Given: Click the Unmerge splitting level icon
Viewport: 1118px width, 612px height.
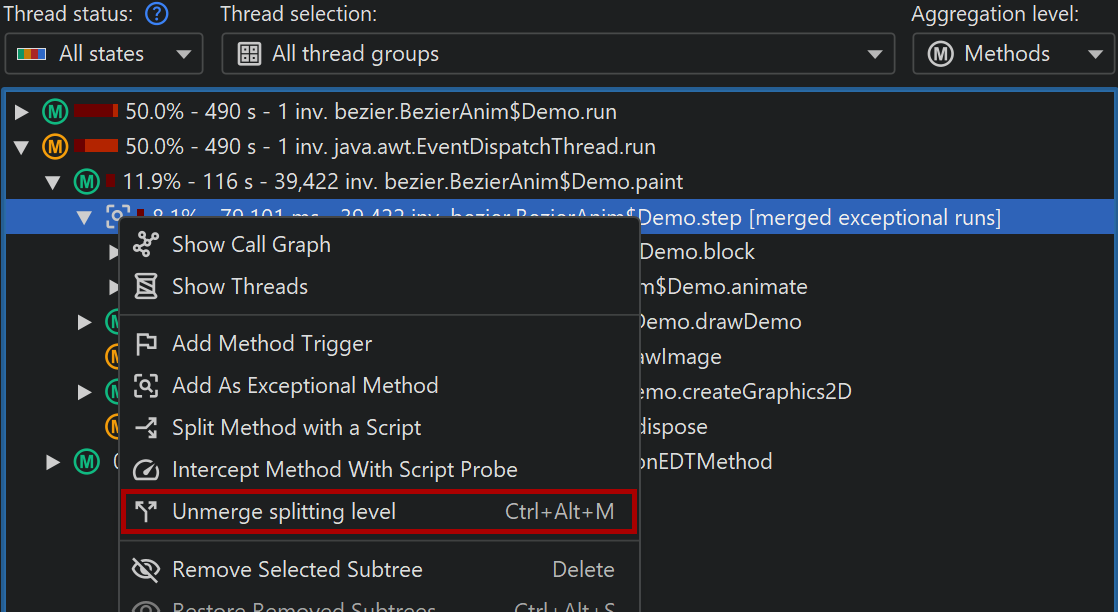Looking at the screenshot, I should tap(146, 512).
